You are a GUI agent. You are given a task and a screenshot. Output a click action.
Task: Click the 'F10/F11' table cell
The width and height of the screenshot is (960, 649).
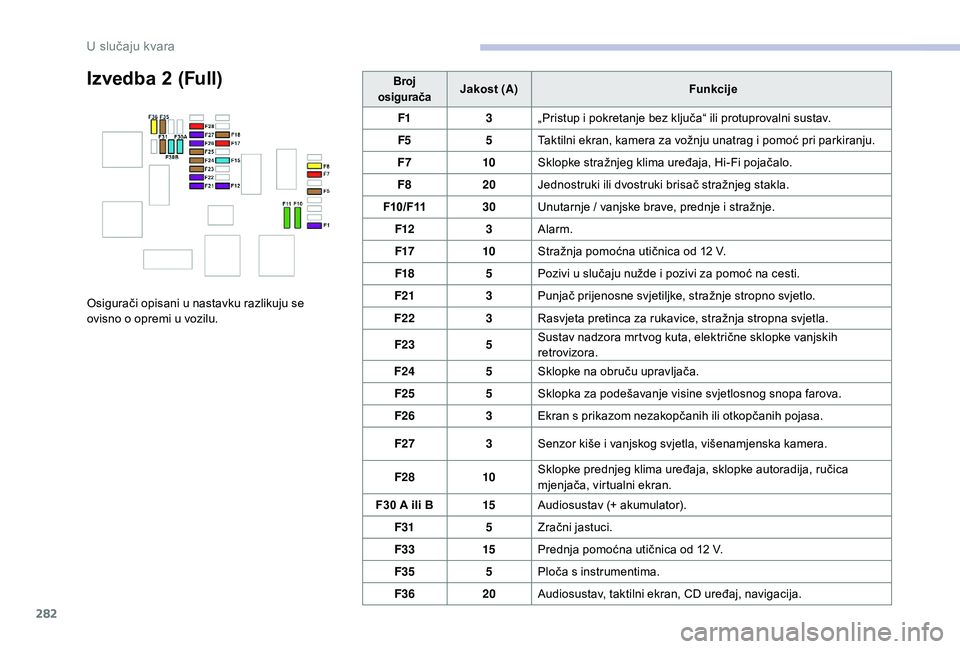(404, 207)
